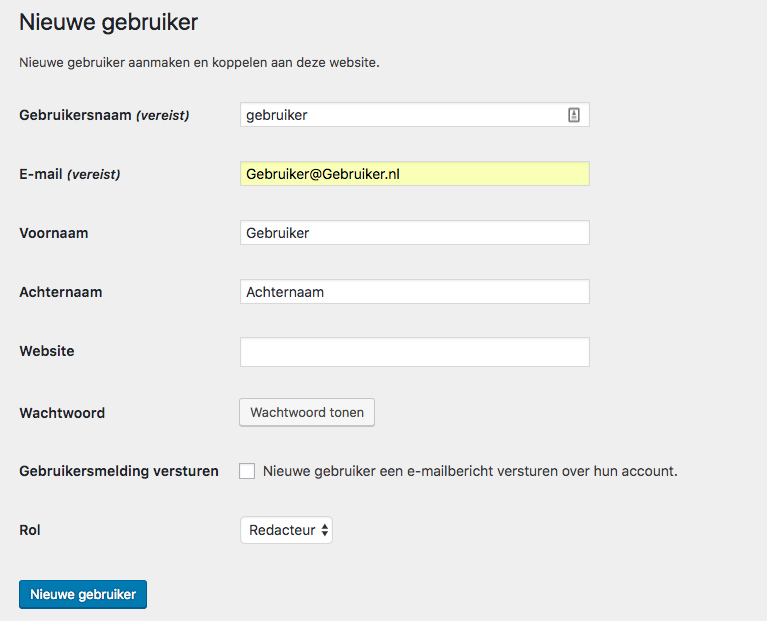The width and height of the screenshot is (767, 621).
Task: Open the Rol dropdown showing Redacteur
Action: (x=286, y=530)
